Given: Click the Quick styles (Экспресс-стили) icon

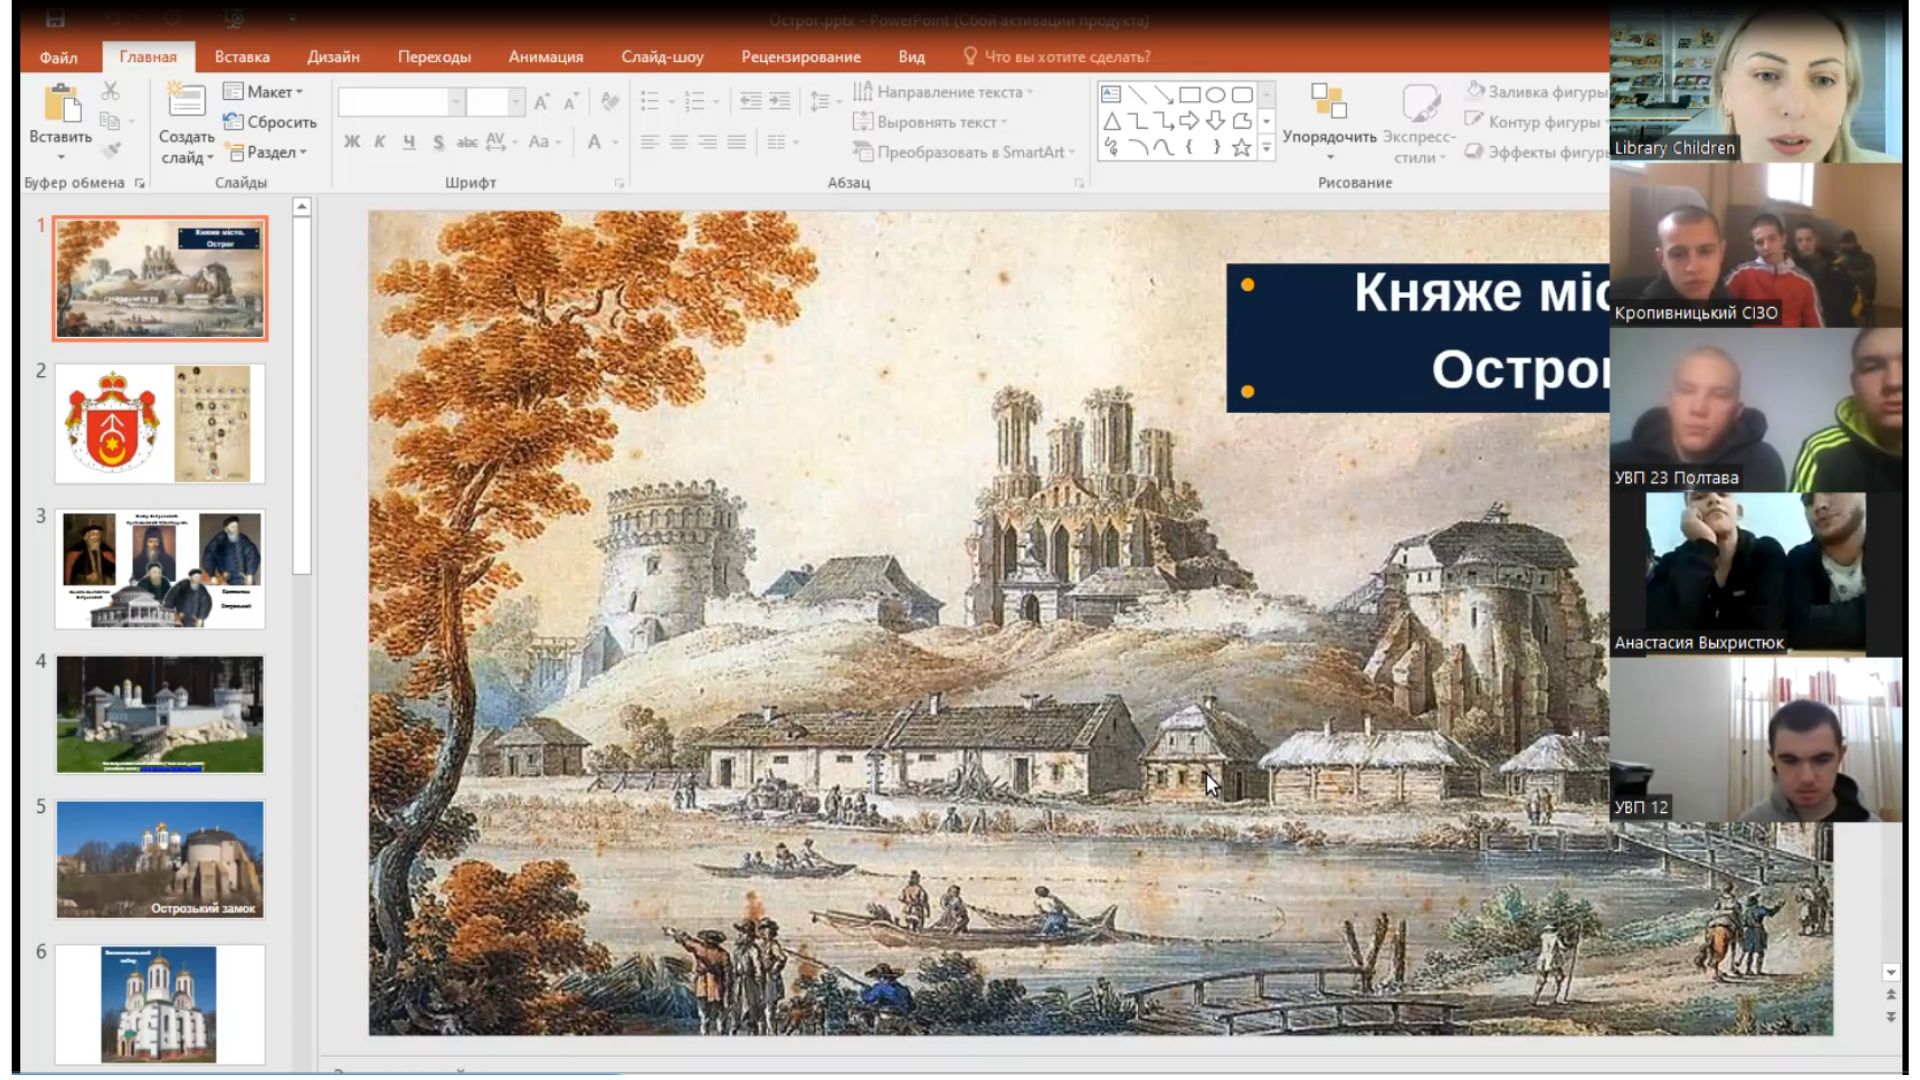Looking at the screenshot, I should click(x=1420, y=102).
